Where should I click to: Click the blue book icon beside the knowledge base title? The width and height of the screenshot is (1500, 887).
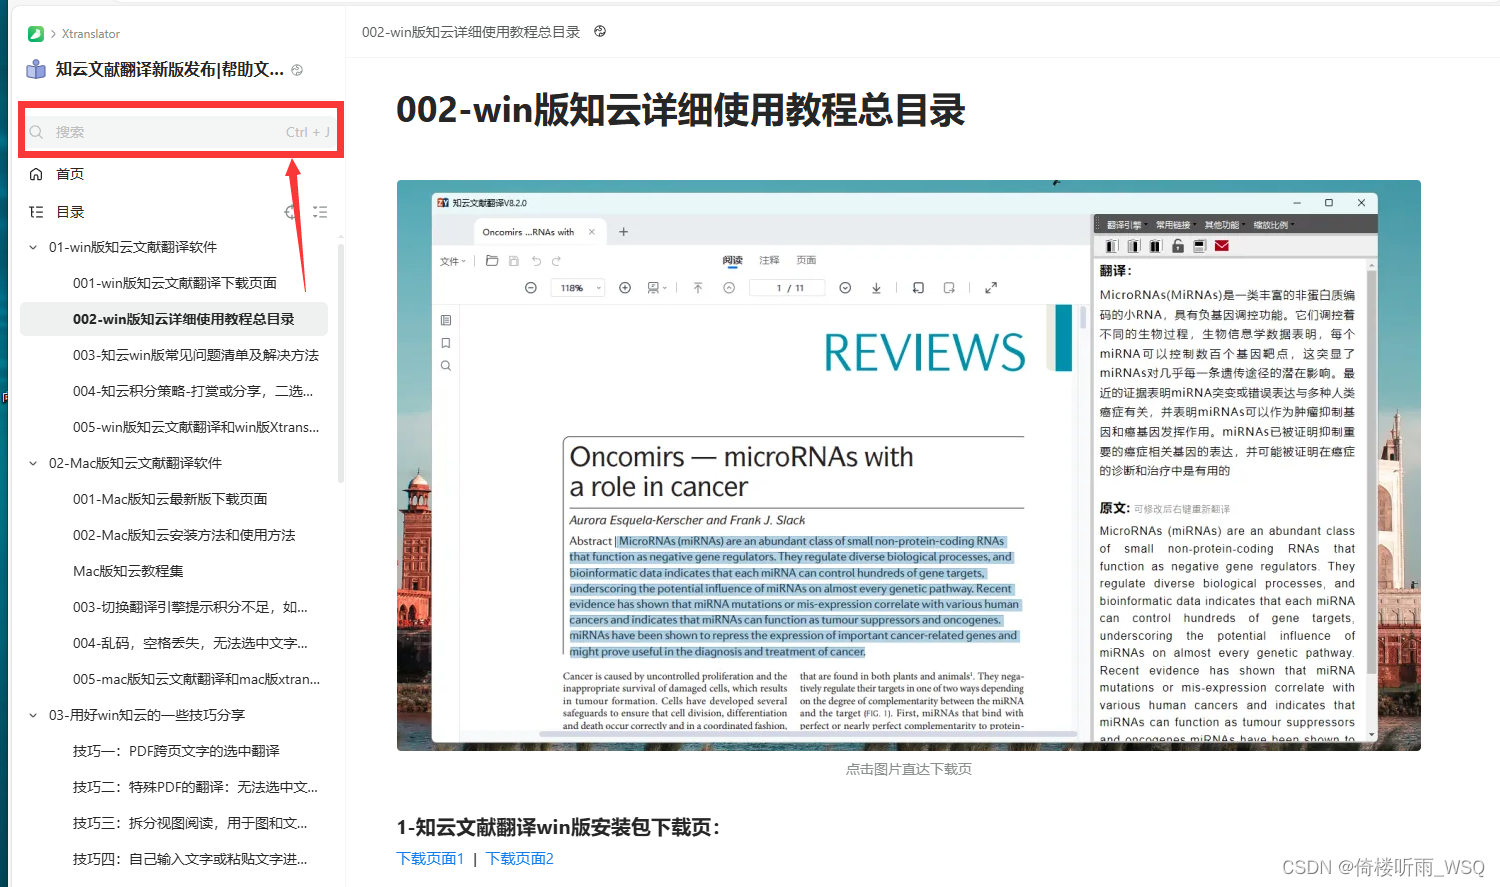click(x=36, y=69)
